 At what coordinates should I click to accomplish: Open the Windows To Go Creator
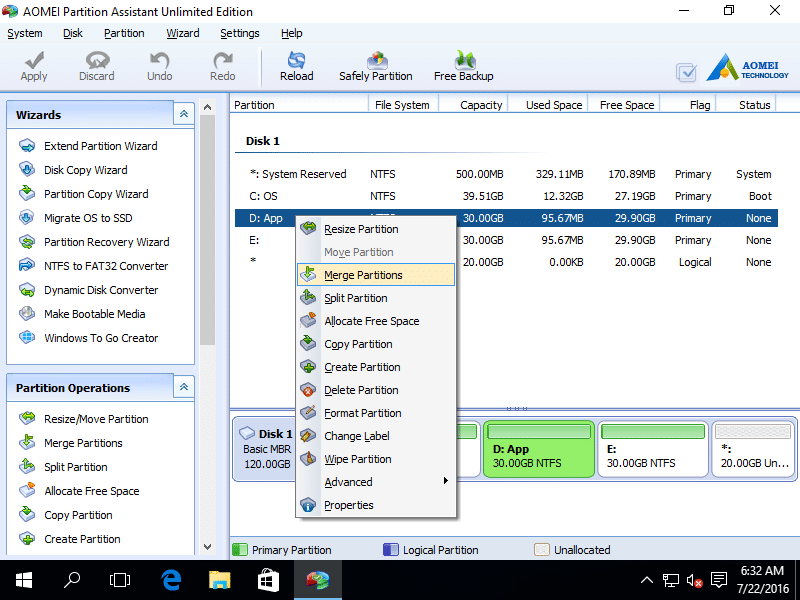click(88, 338)
